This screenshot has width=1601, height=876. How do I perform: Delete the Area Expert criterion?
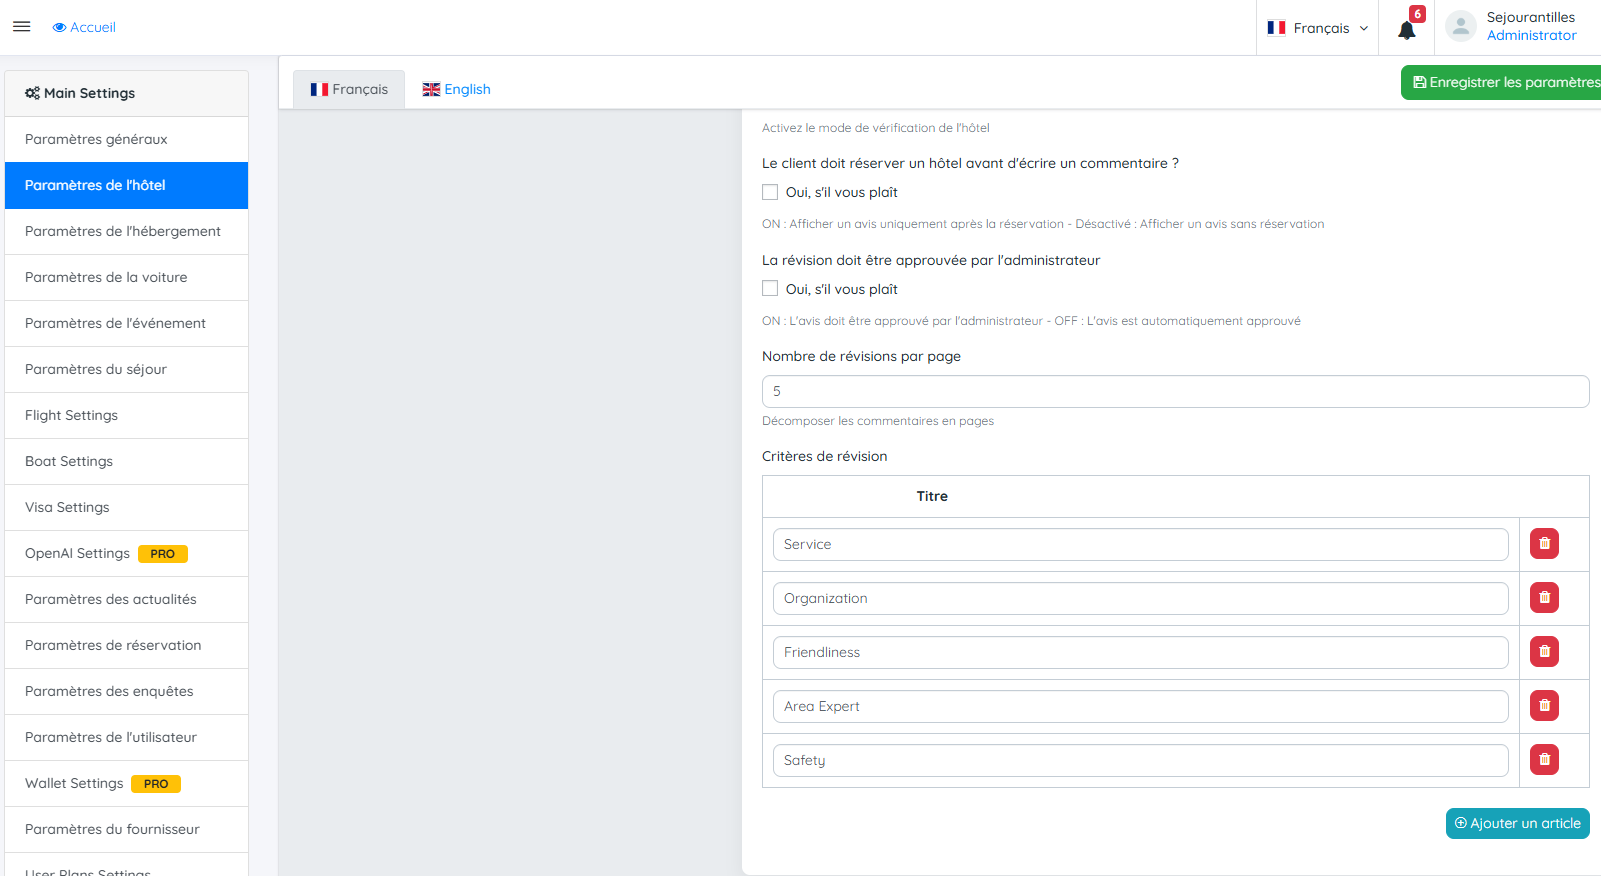click(x=1544, y=706)
